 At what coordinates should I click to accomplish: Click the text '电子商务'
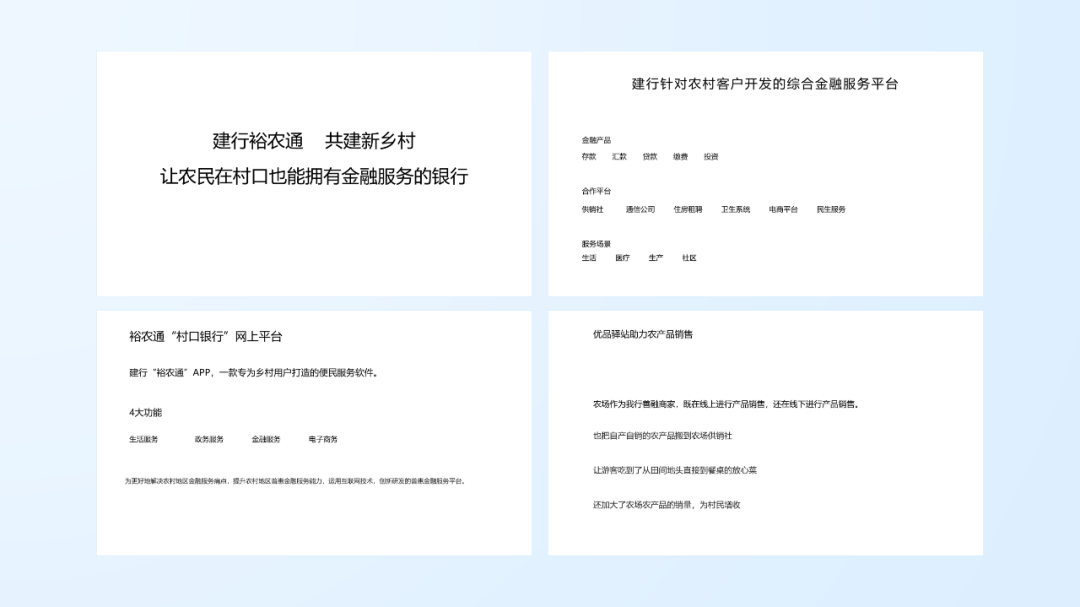323,439
